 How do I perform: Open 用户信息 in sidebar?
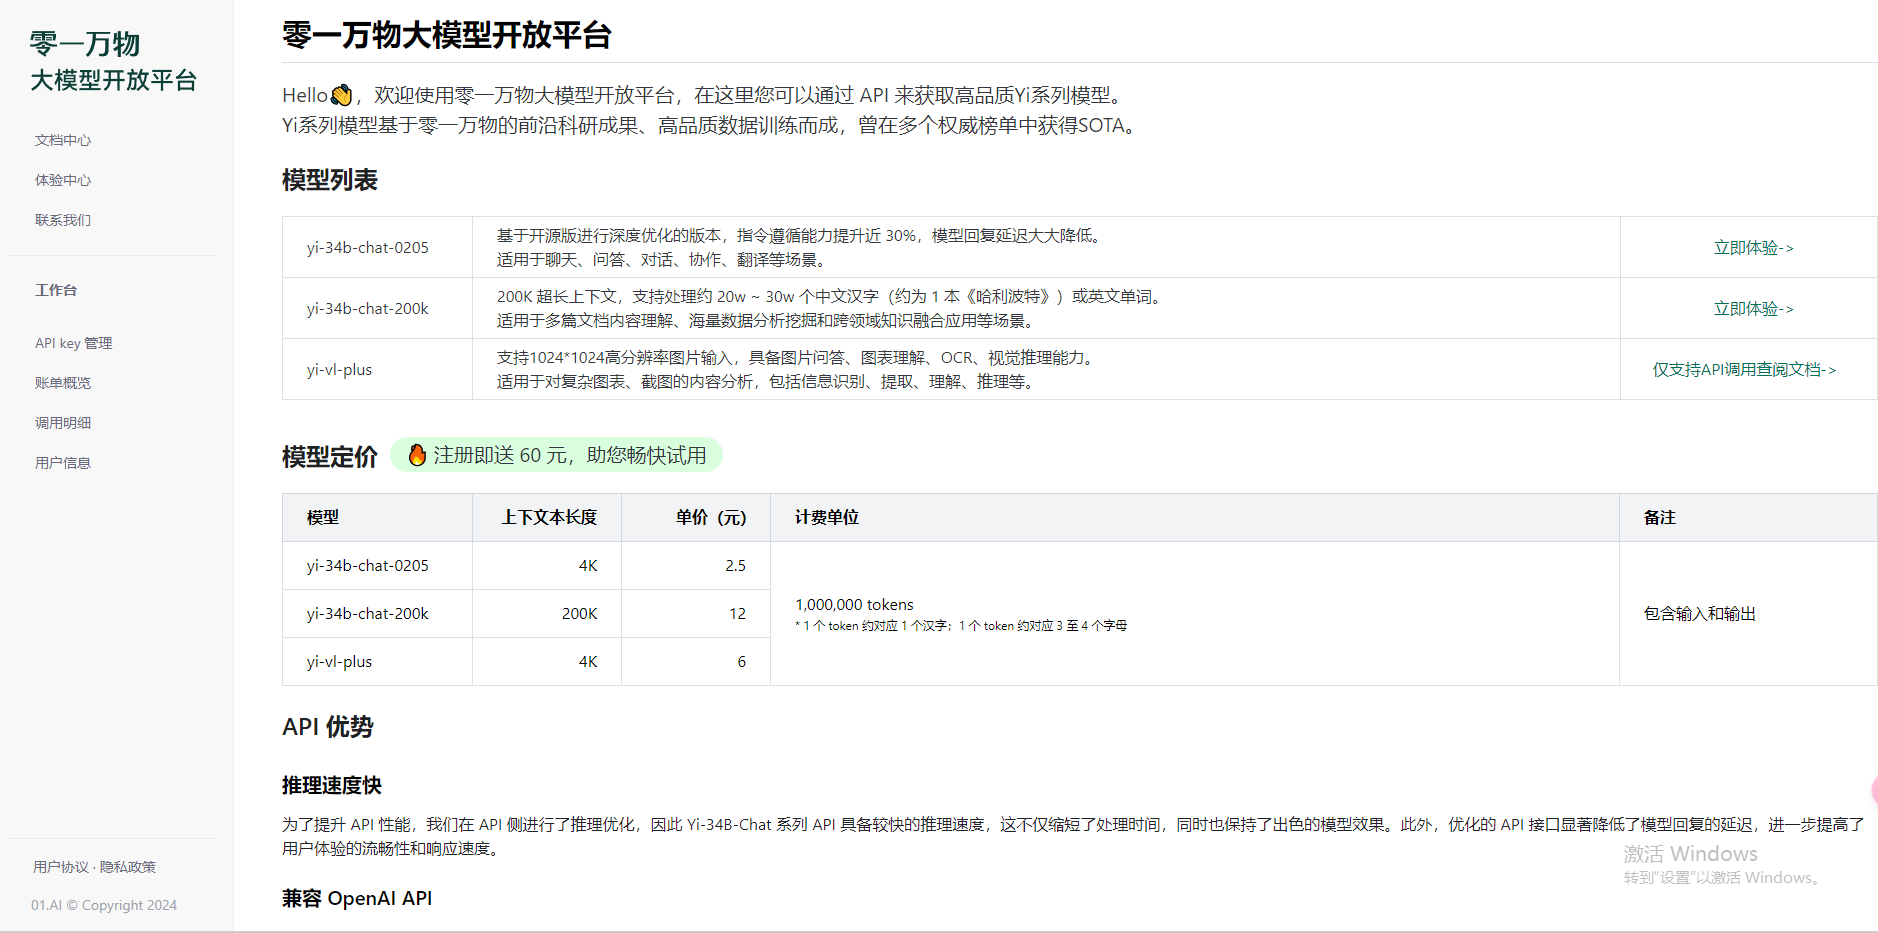point(63,463)
